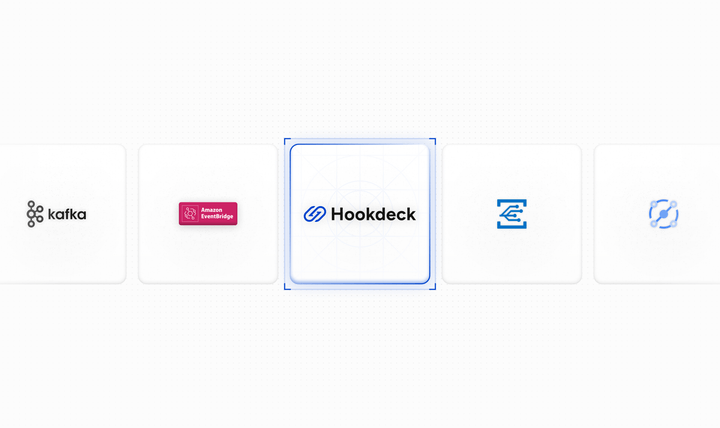Click the dashed-circle connected-nodes icon
720x428 pixels.
(x=664, y=214)
